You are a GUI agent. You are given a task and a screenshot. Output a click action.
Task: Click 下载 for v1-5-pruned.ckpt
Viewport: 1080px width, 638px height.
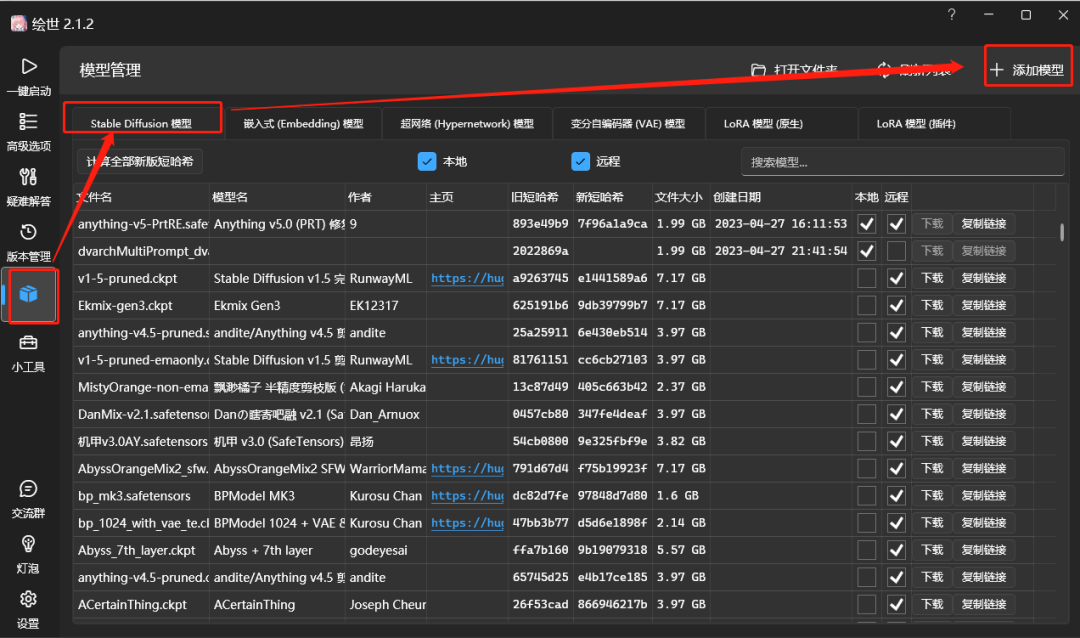point(932,278)
